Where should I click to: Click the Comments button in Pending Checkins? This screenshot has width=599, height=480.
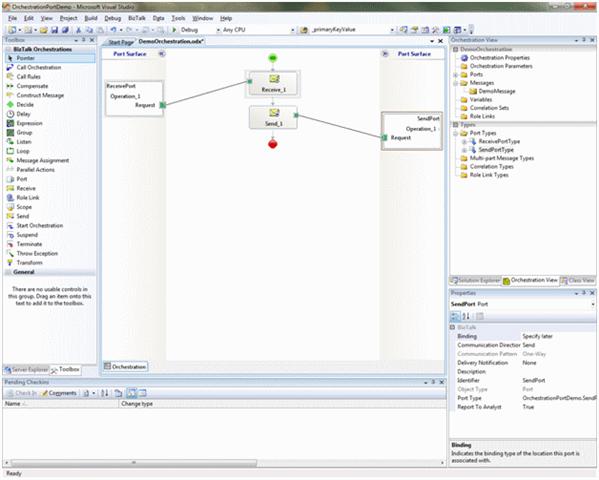(58, 393)
